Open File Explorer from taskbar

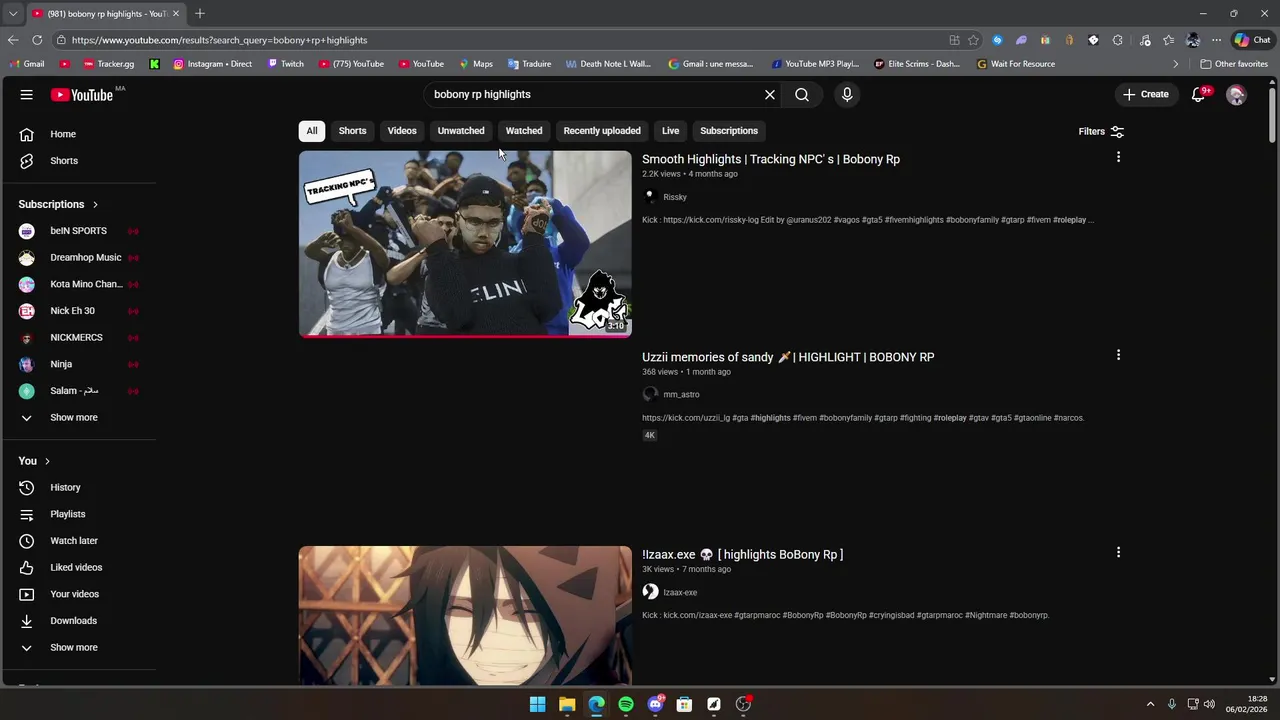click(567, 704)
